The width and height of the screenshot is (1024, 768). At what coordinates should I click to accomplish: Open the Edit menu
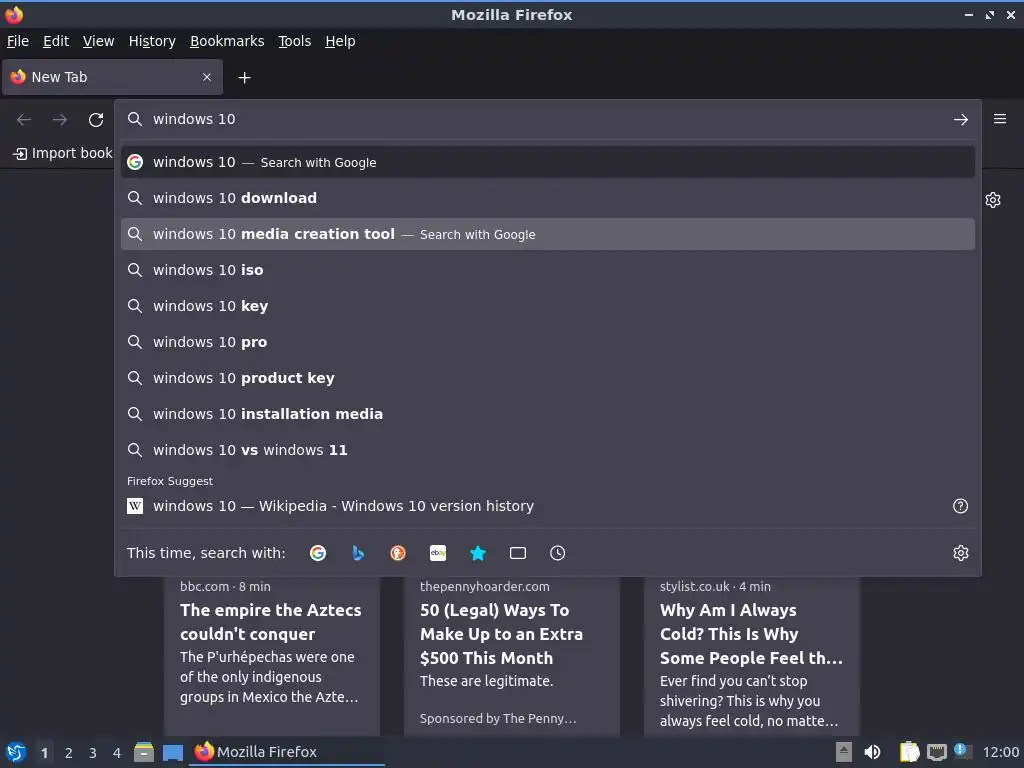56,41
